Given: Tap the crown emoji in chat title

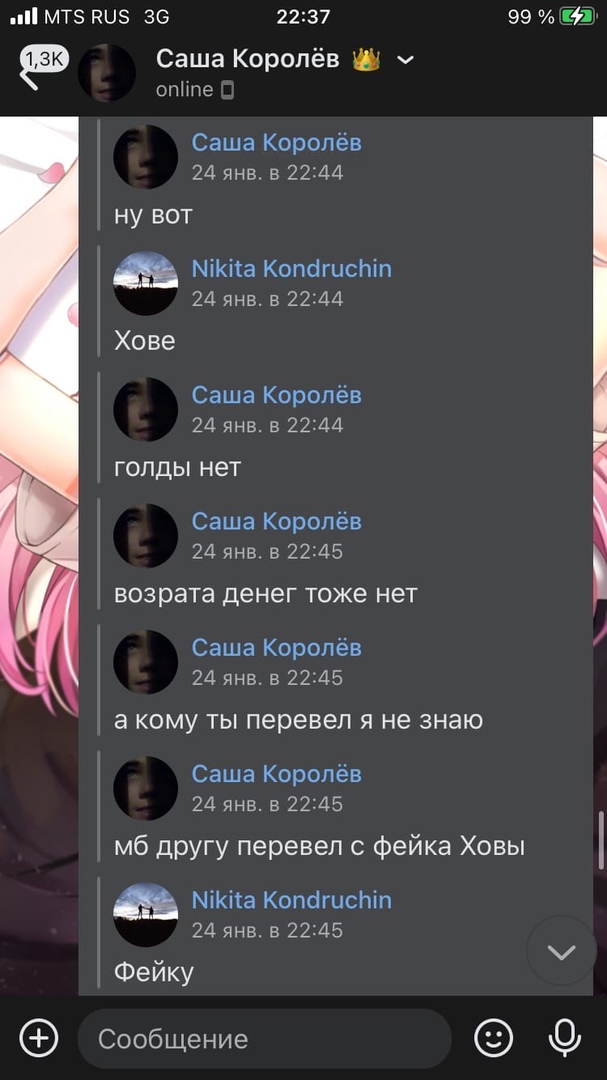Looking at the screenshot, I should coord(367,59).
